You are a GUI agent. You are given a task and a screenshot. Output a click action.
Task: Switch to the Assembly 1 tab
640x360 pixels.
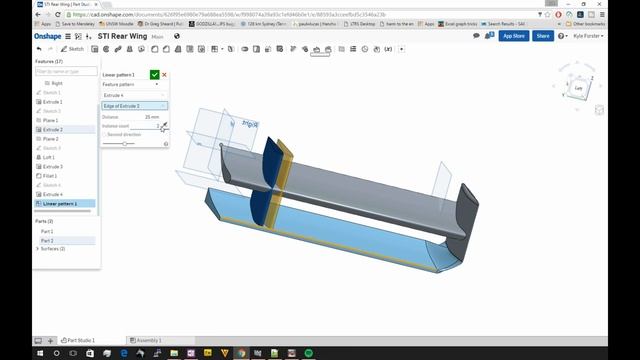click(x=145, y=340)
